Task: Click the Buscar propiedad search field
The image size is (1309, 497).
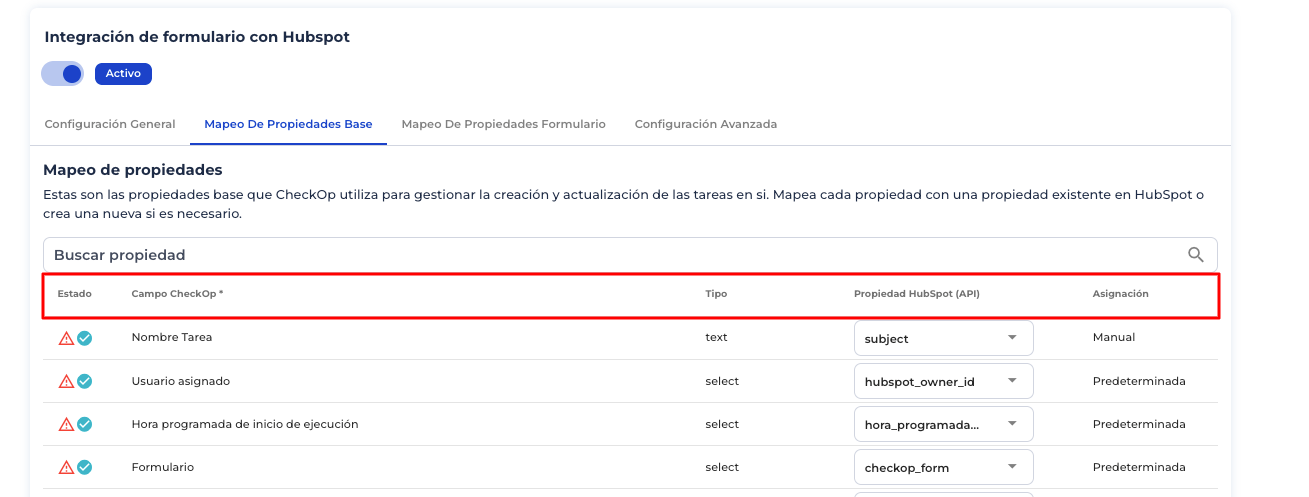Action: click(600, 255)
